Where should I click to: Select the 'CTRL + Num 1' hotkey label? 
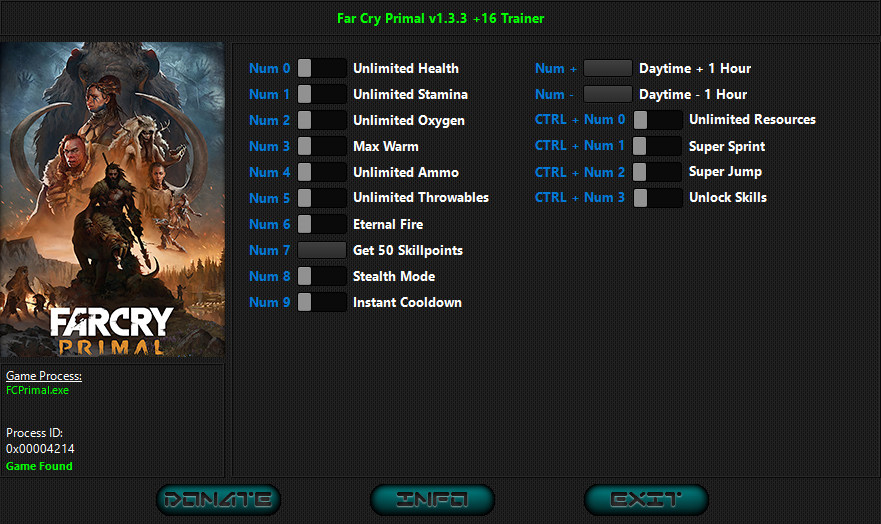coord(580,145)
